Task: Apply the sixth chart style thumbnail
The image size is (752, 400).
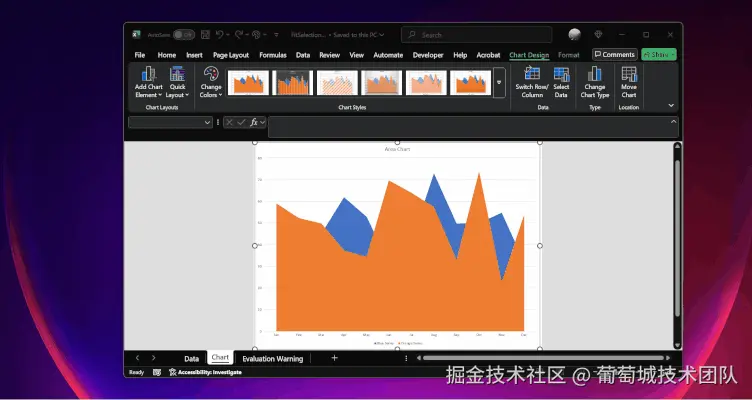Action: click(470, 82)
